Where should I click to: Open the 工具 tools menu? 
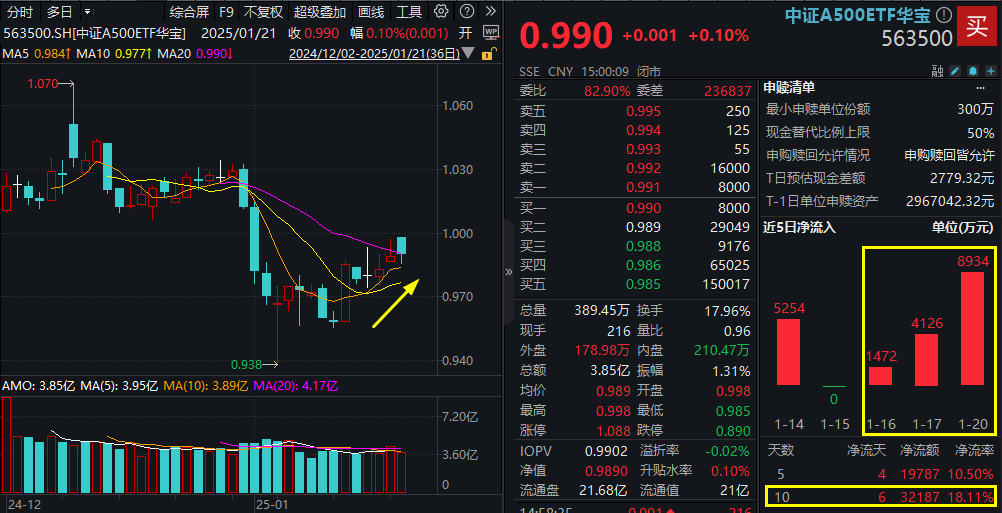pyautogui.click(x=409, y=12)
